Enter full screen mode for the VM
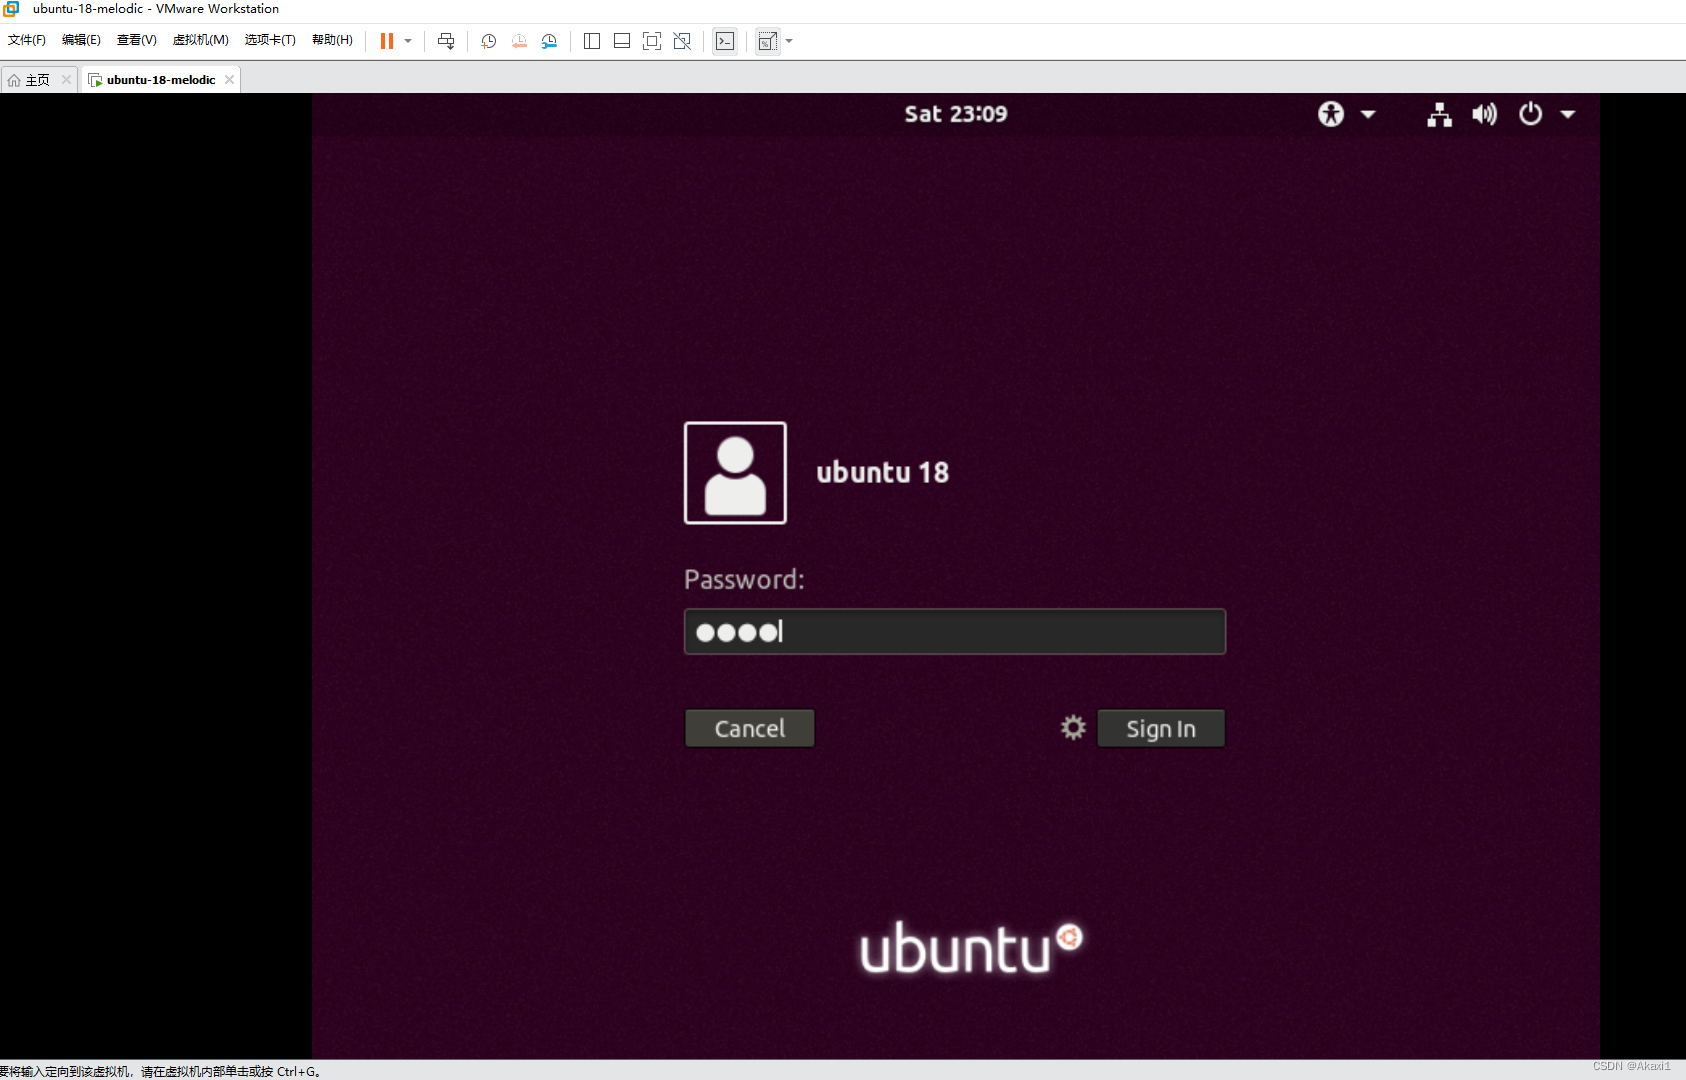The width and height of the screenshot is (1686, 1080). click(652, 41)
